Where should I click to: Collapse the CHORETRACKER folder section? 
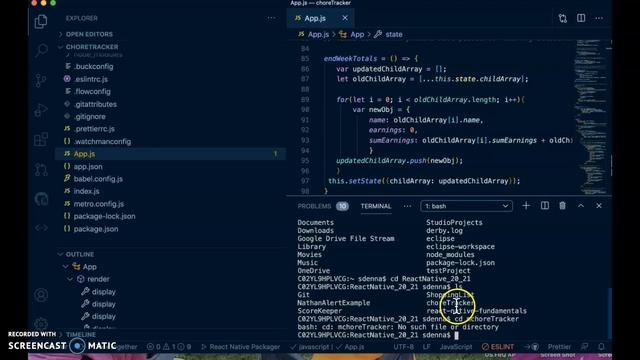point(92,47)
